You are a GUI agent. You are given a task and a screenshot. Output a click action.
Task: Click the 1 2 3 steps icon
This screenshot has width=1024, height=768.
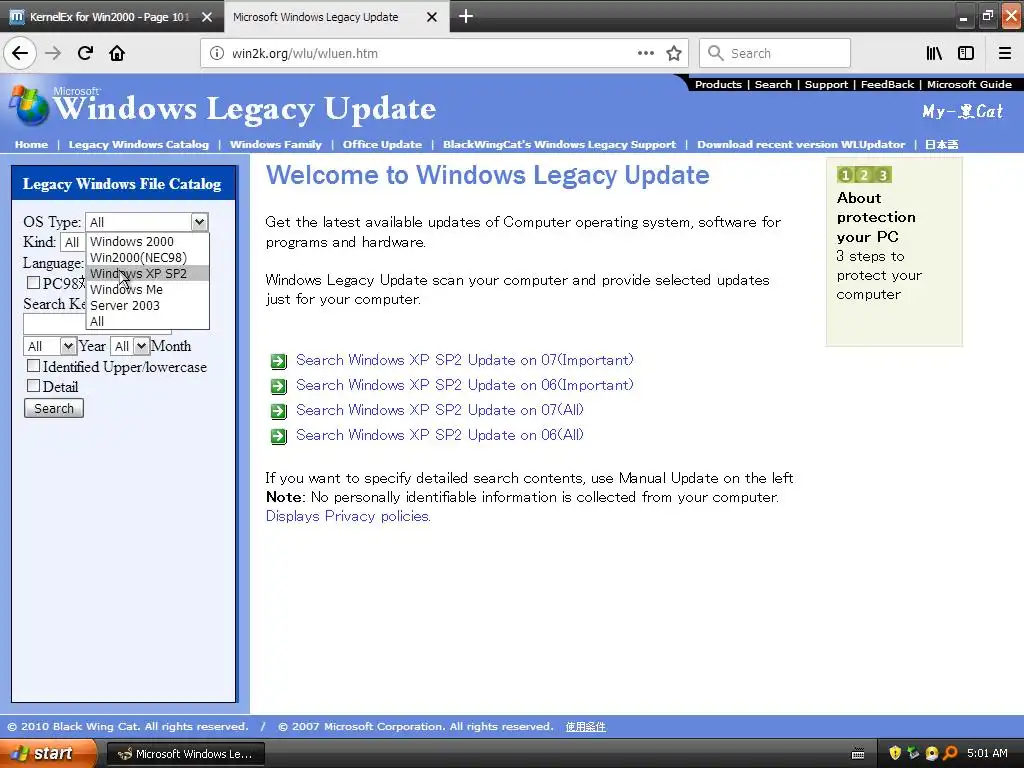click(863, 174)
